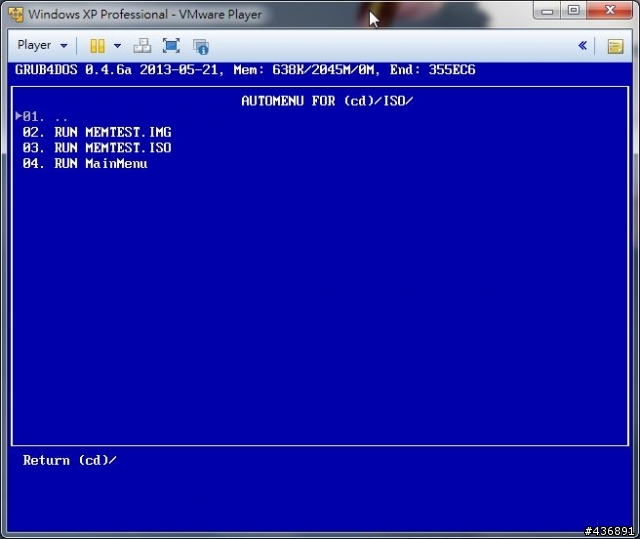
Task: Open Unity mode icon with info badge
Action: pyautogui.click(x=201, y=46)
